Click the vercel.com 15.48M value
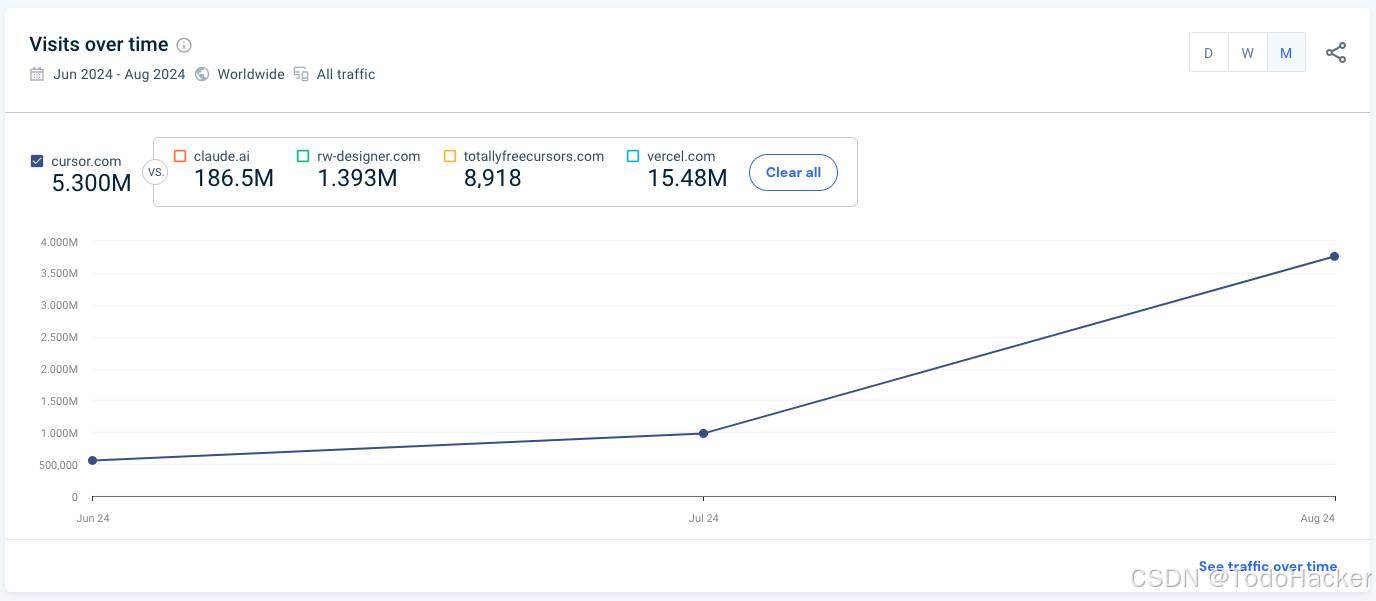 (687, 178)
